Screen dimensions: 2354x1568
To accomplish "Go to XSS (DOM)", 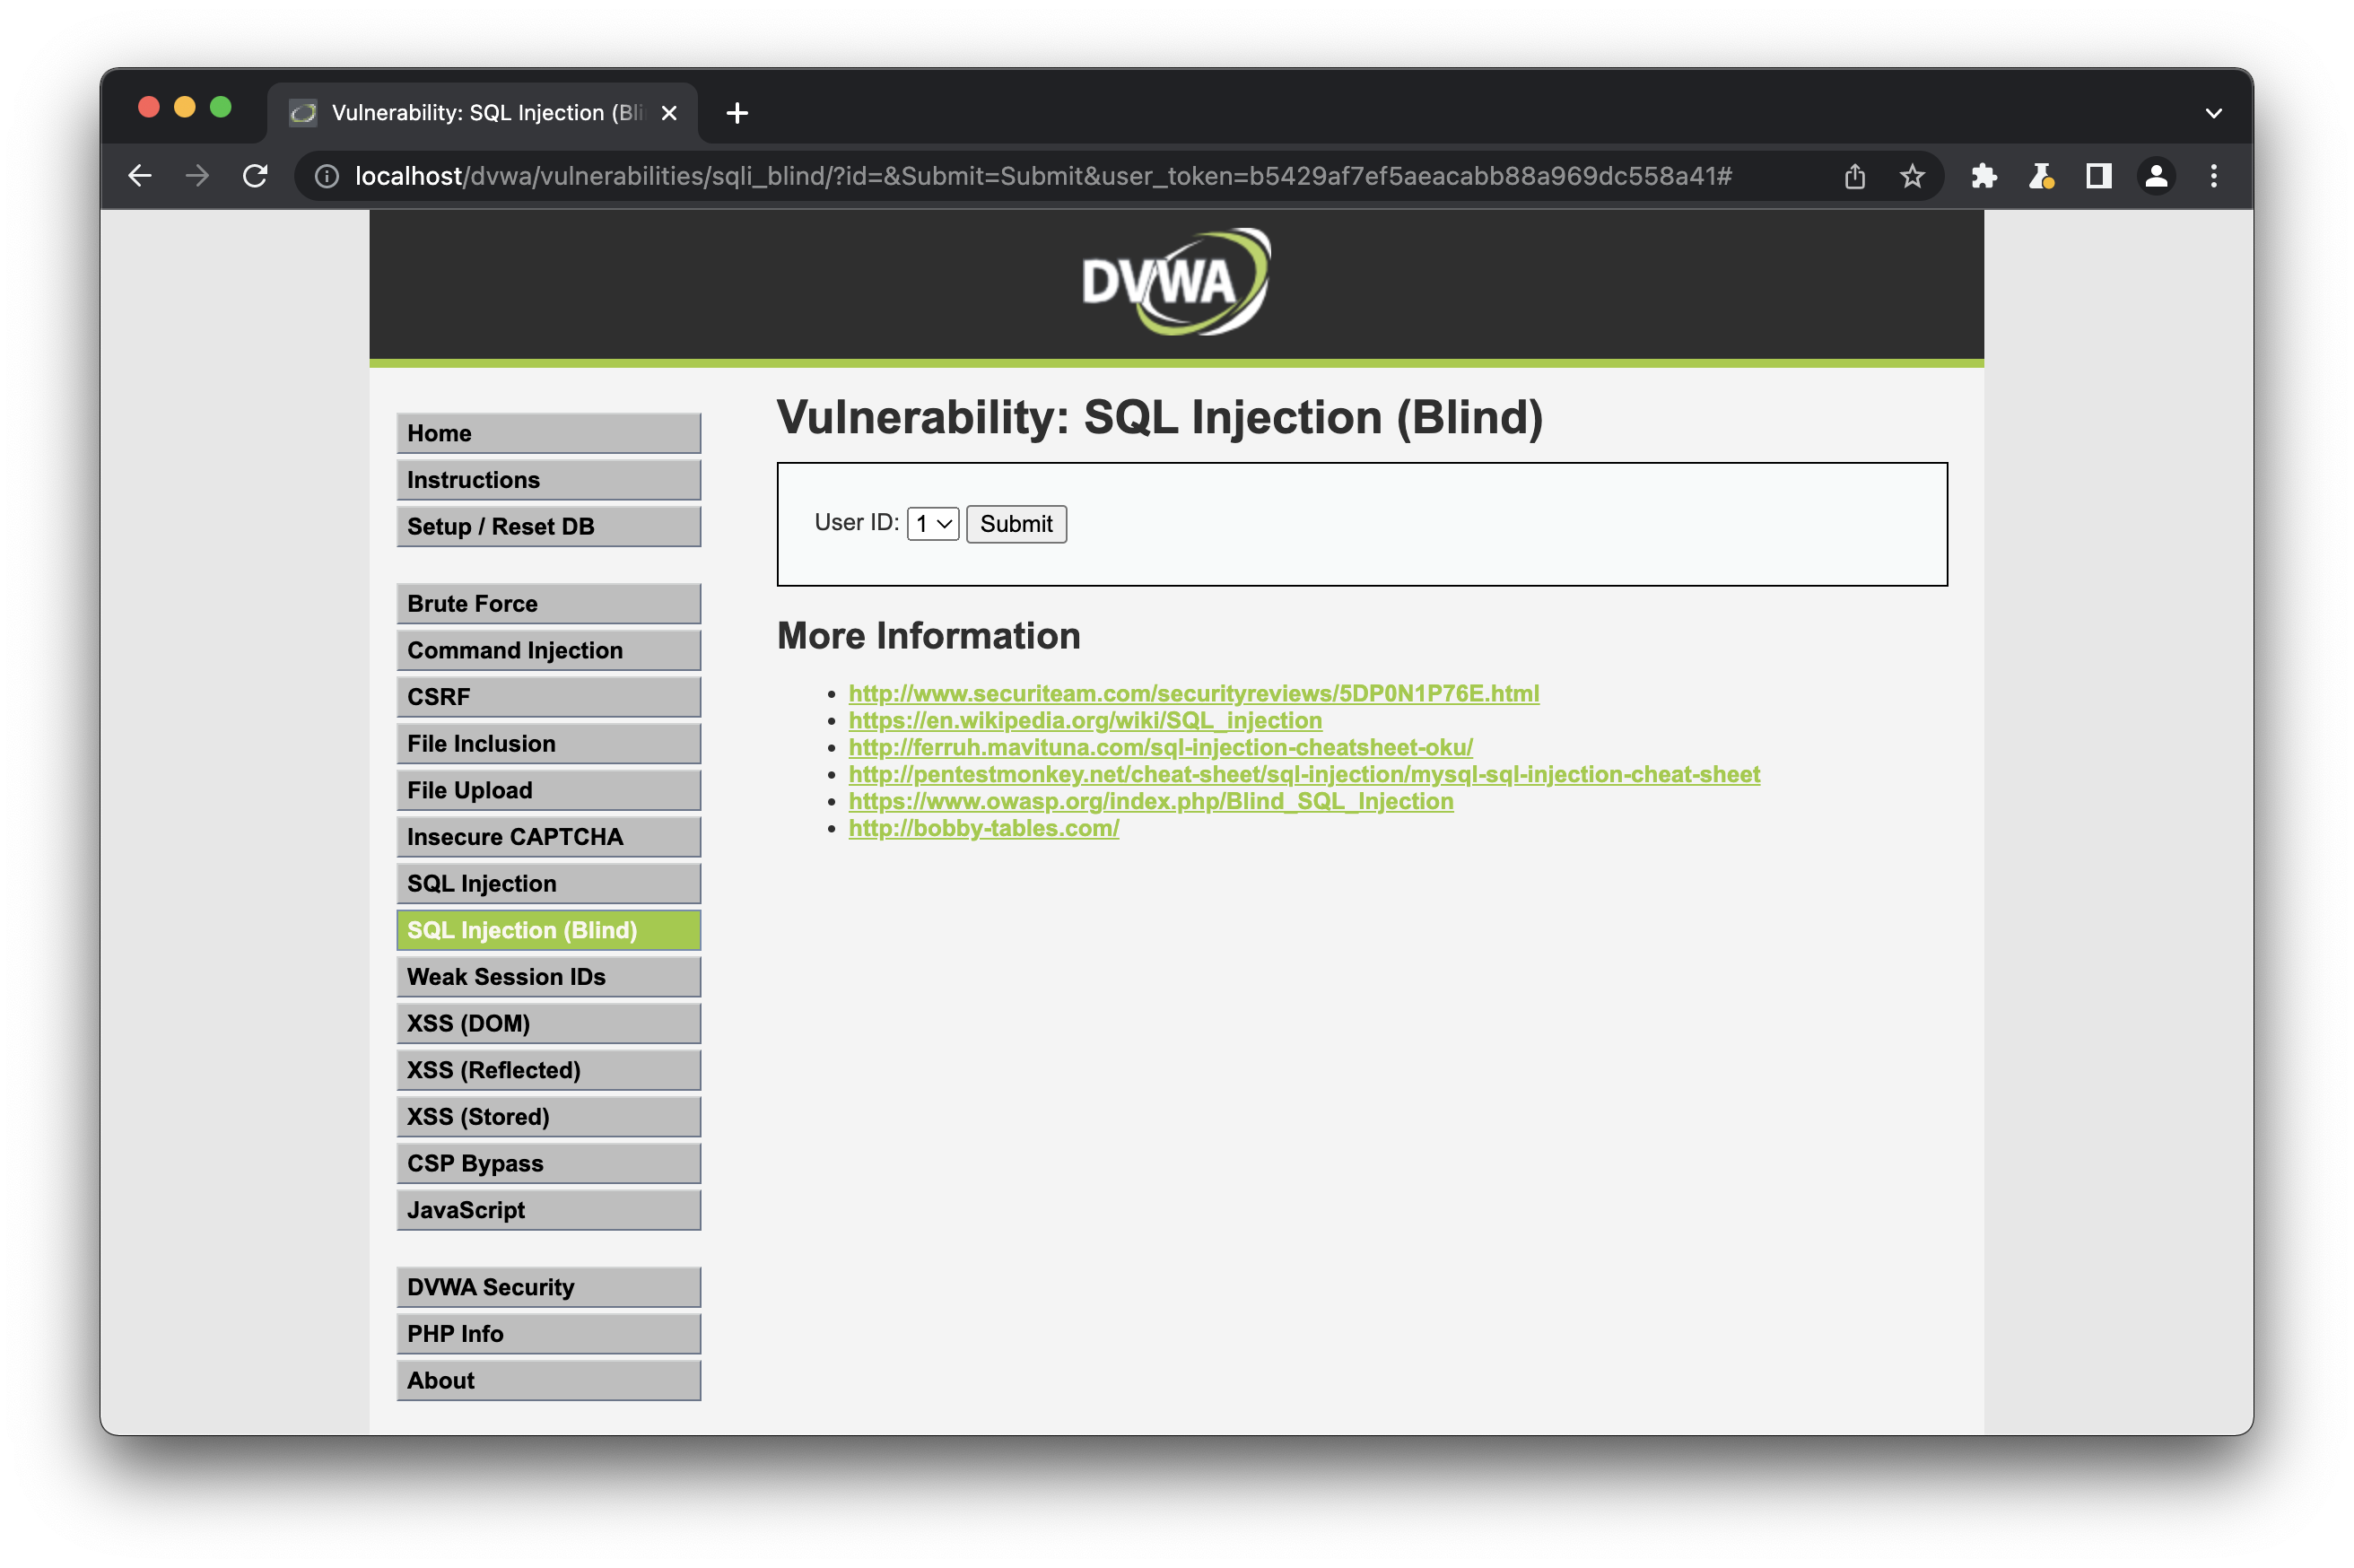I will 548,1024.
